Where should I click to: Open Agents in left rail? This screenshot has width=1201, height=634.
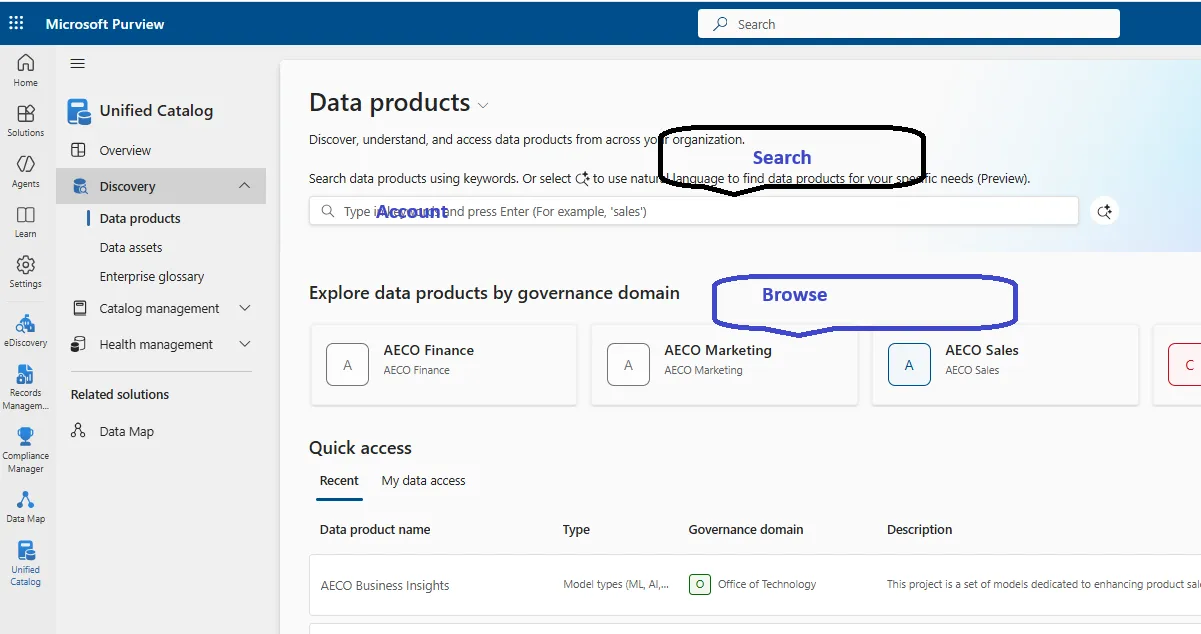point(25,171)
